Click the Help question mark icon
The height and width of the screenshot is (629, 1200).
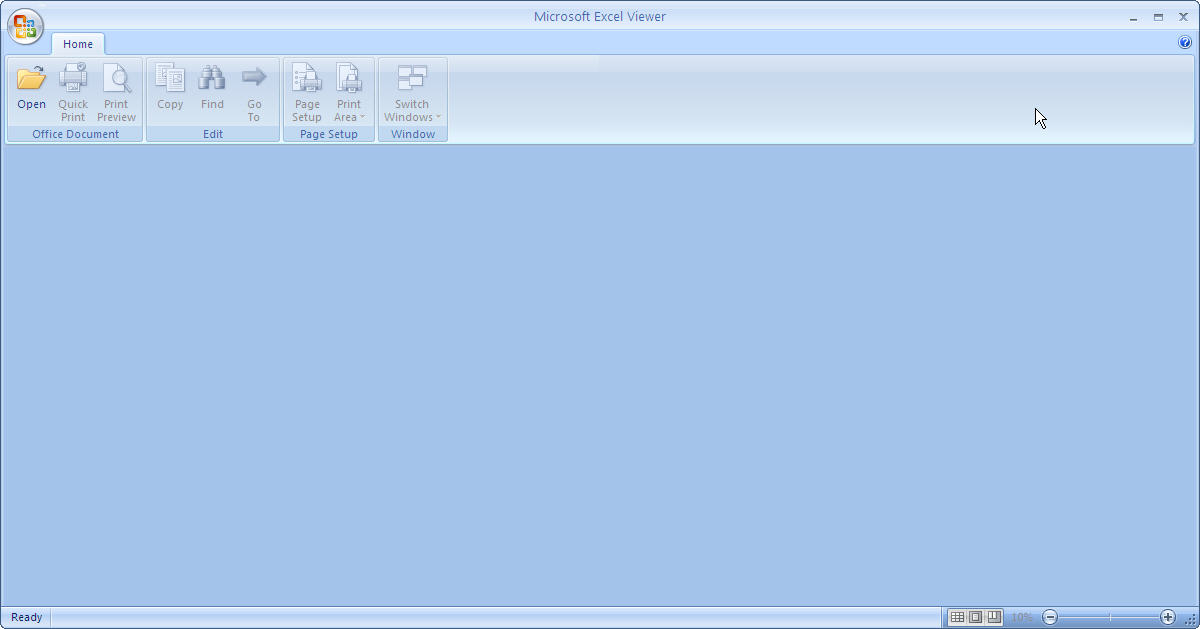(1186, 43)
